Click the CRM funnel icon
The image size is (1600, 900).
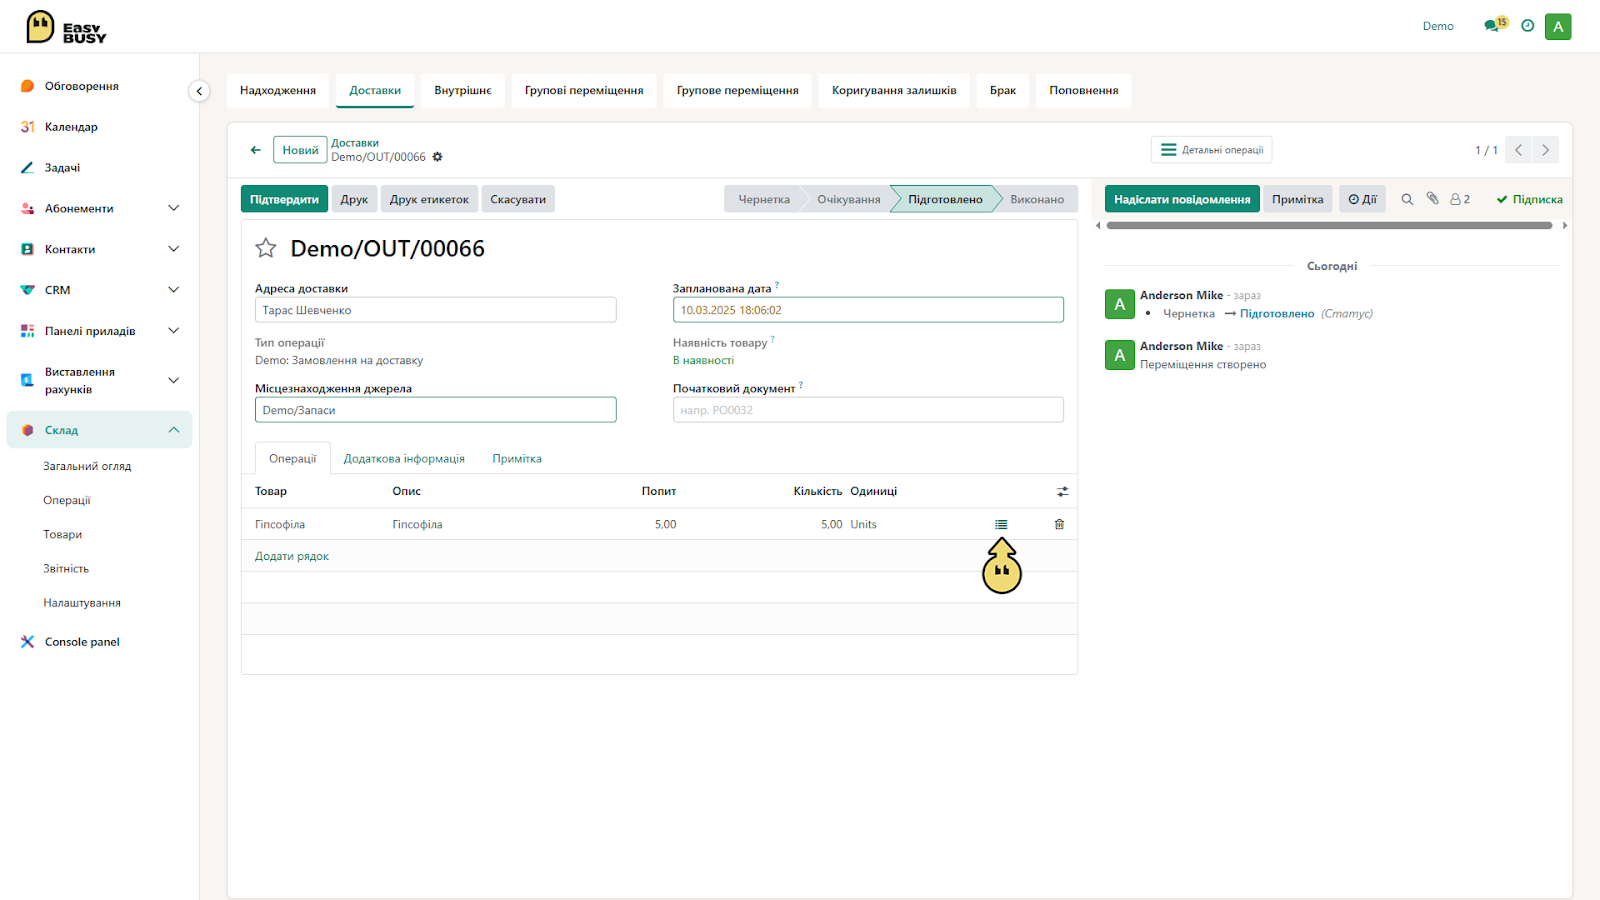pyautogui.click(x=27, y=290)
